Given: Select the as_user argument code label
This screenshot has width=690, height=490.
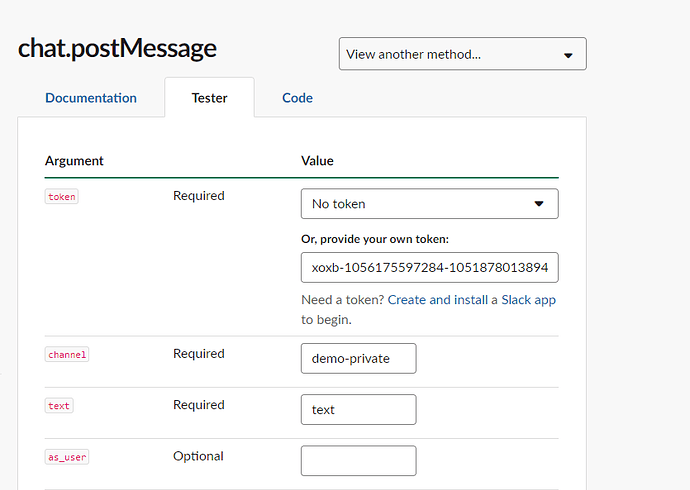Looking at the screenshot, I should (67, 457).
